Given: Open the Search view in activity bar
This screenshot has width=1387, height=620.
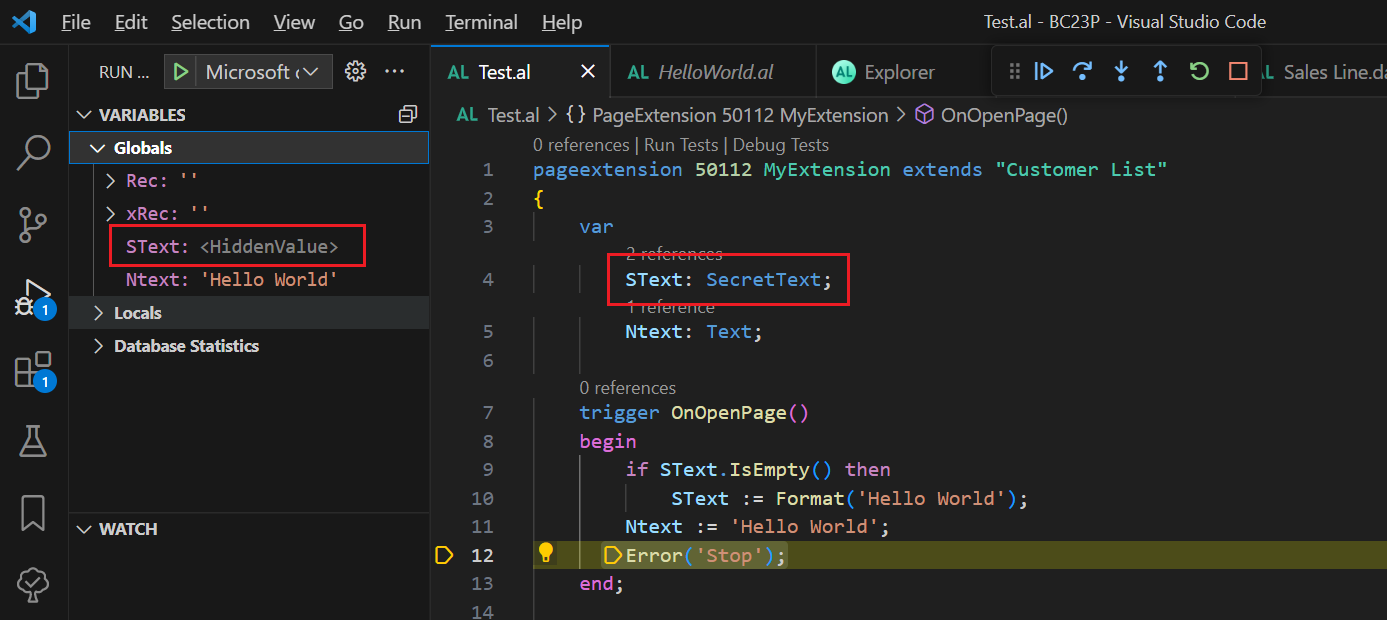Looking at the screenshot, I should (x=33, y=152).
